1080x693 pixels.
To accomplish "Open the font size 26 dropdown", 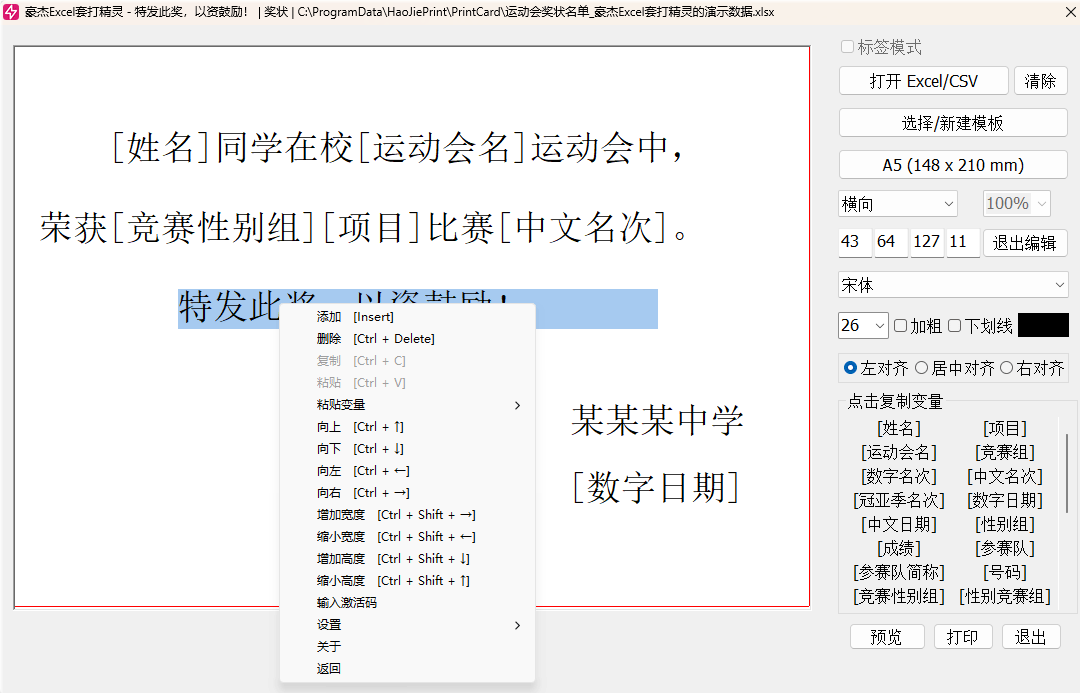I will 863,326.
